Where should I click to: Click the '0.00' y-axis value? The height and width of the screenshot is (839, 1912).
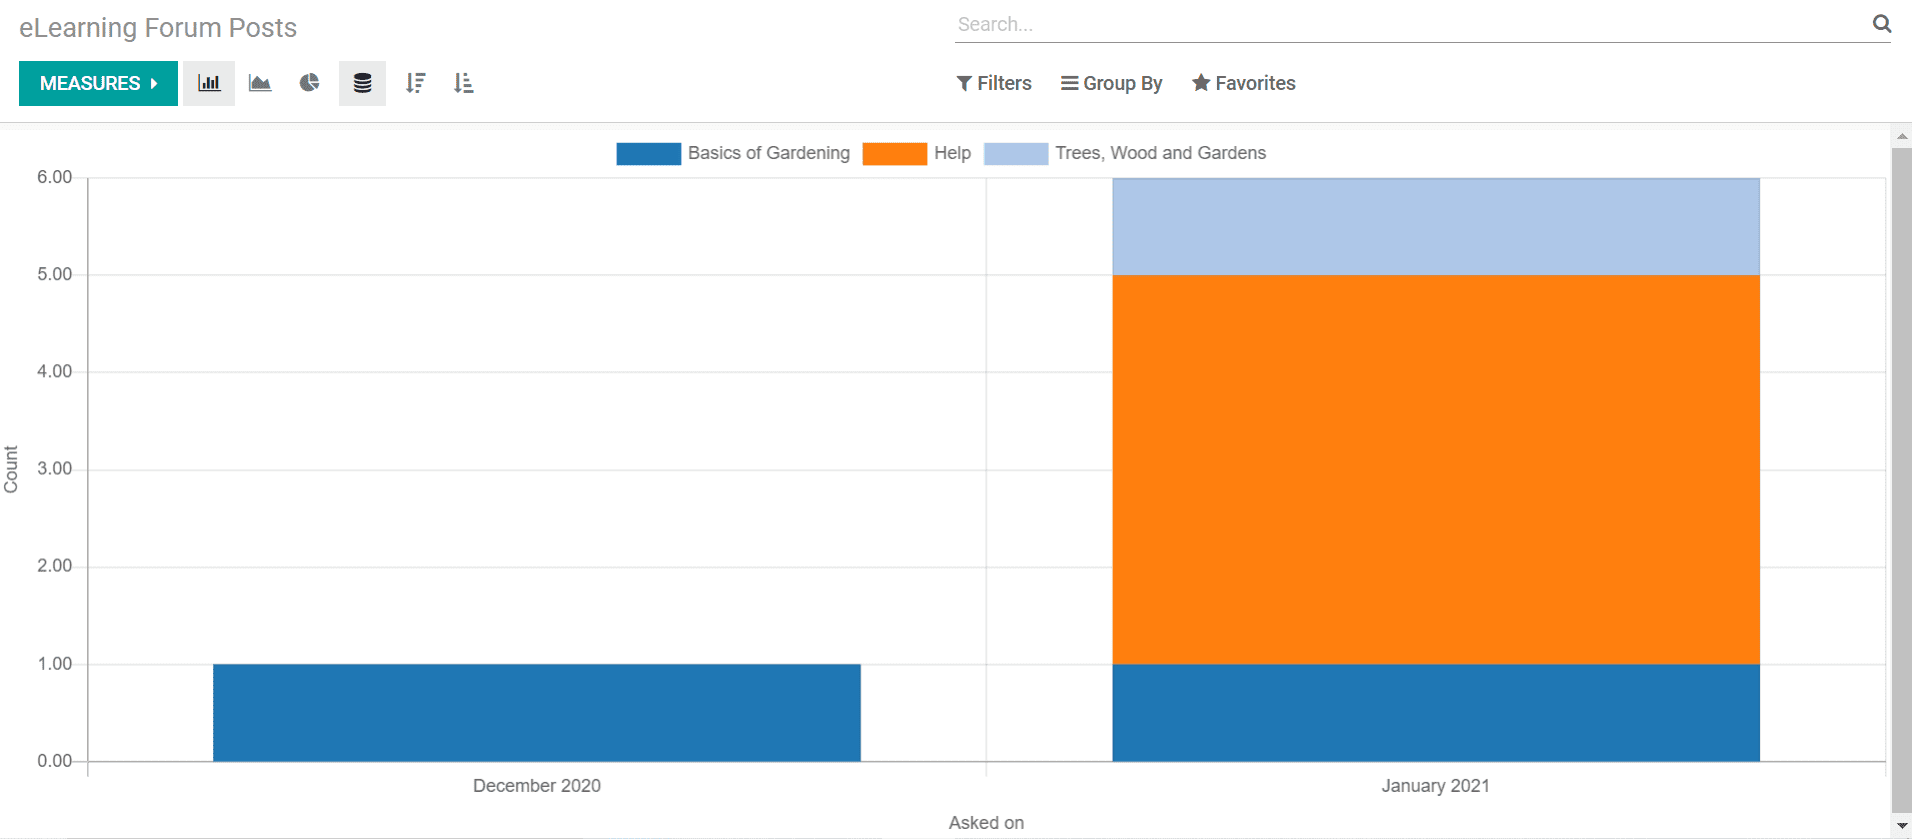click(x=55, y=761)
